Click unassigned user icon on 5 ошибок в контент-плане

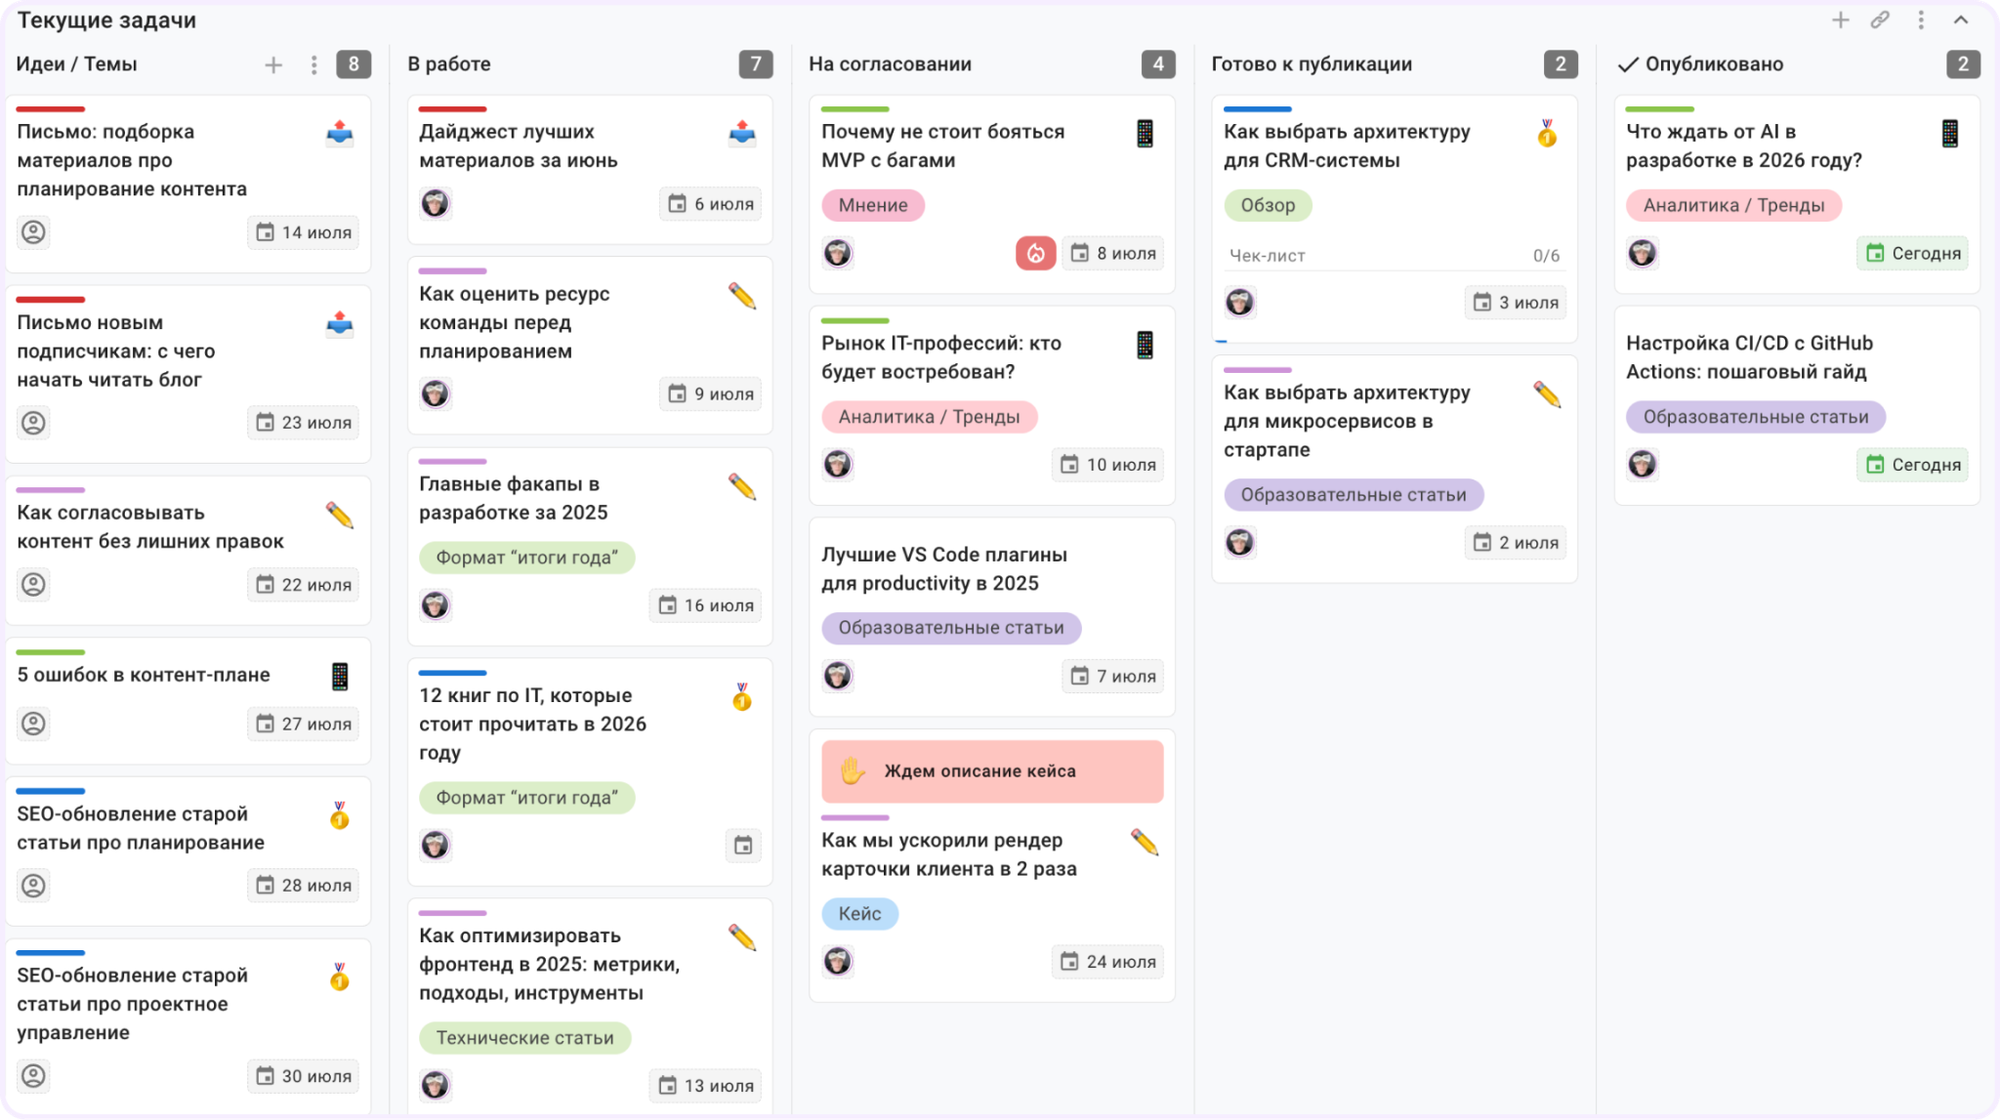click(x=34, y=723)
